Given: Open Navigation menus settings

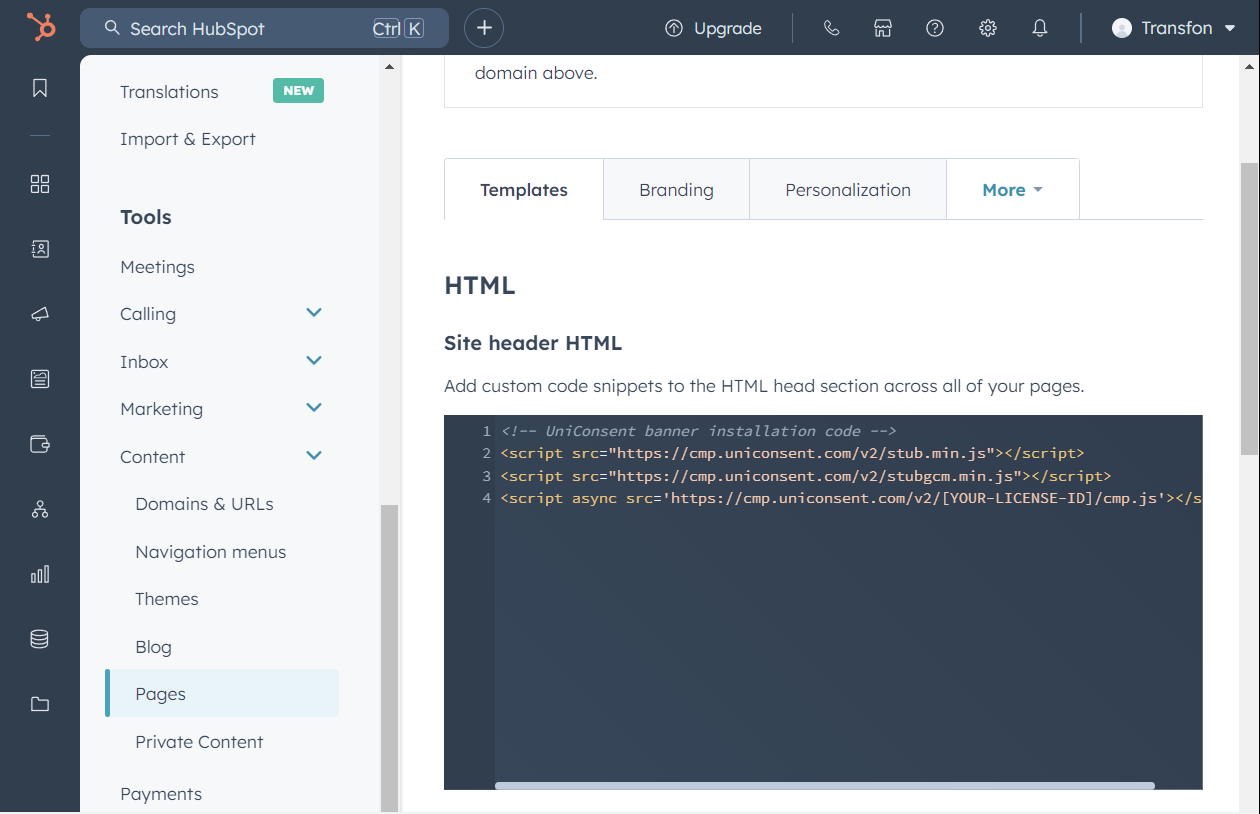Looking at the screenshot, I should click(211, 552).
